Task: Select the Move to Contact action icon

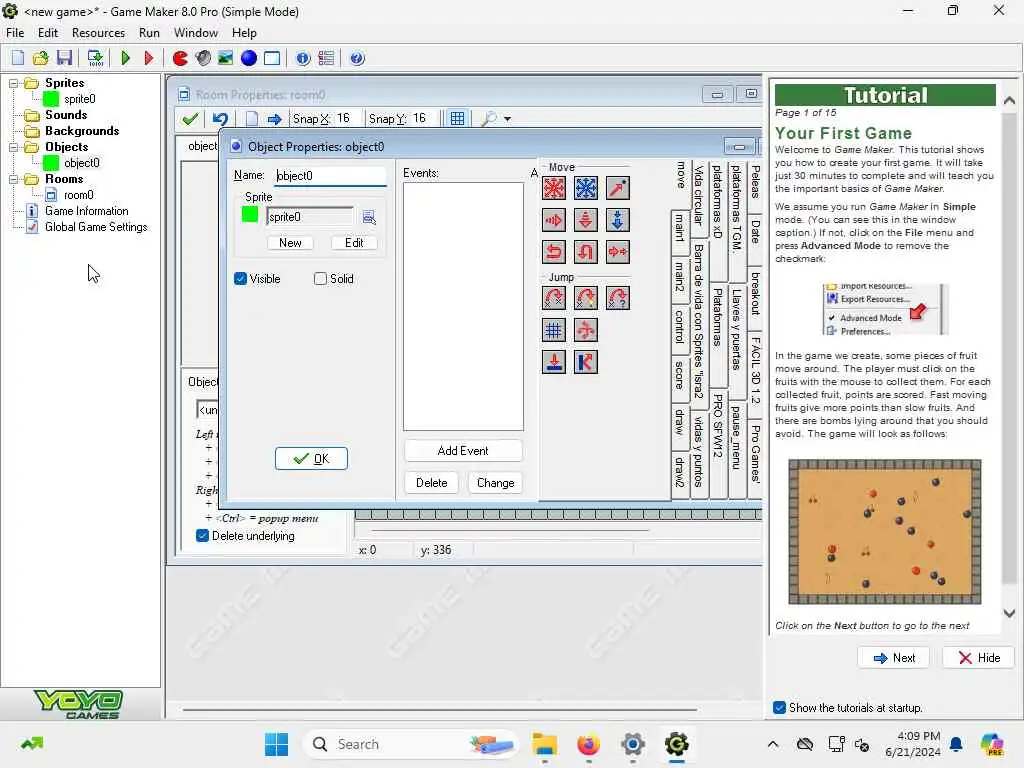Action: click(554, 362)
